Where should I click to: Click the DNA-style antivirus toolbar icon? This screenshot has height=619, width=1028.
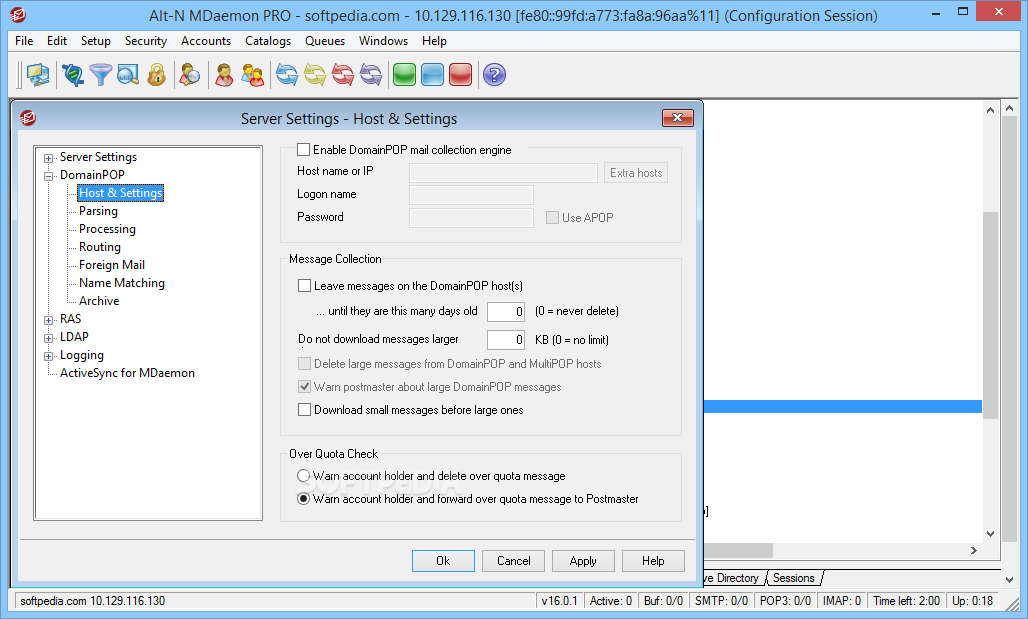[73, 75]
